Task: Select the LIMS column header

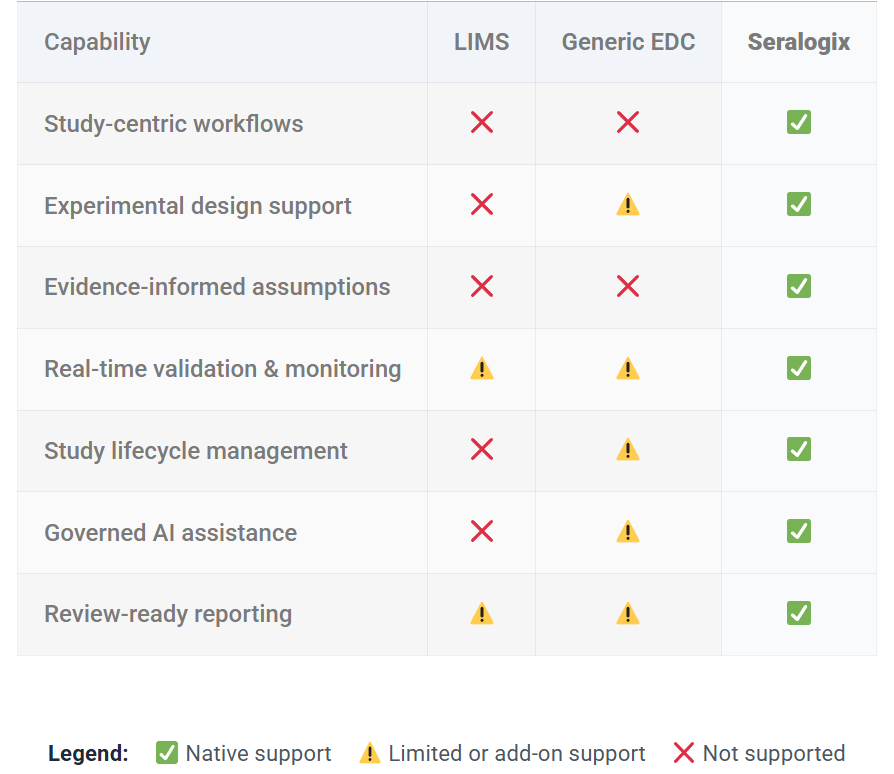Action: 481,42
